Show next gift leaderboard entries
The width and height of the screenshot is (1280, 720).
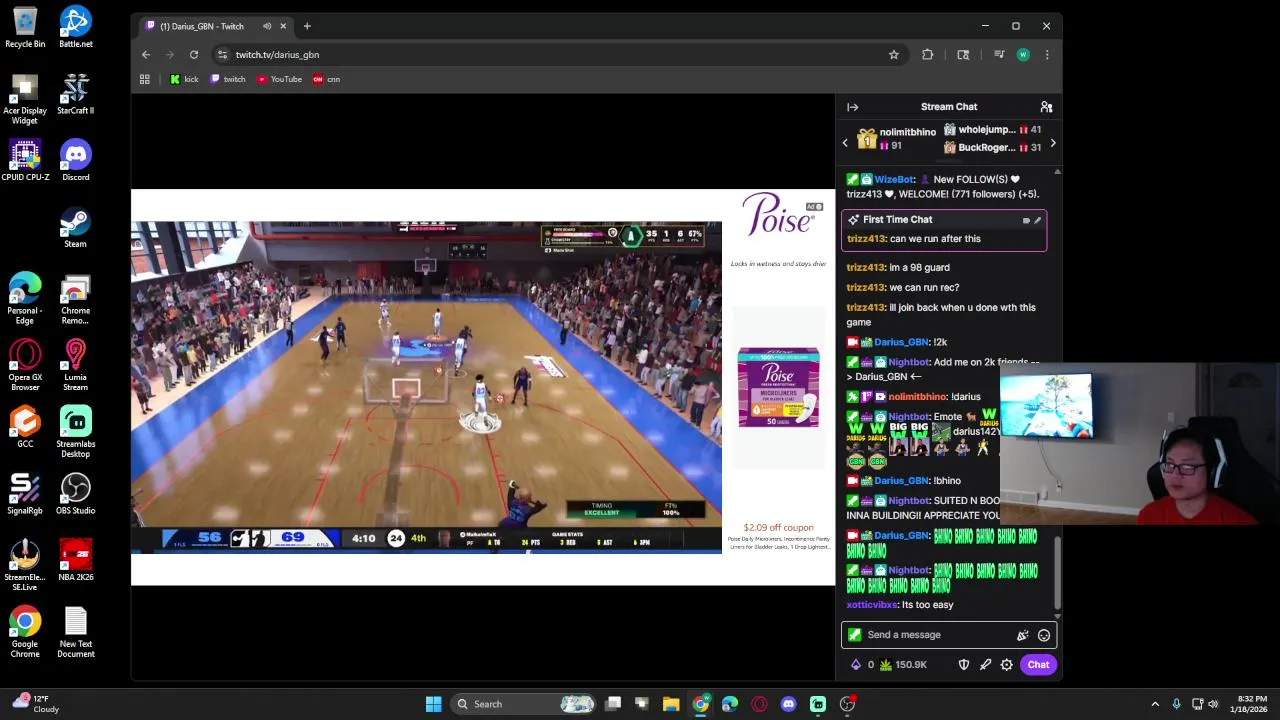tap(1052, 143)
